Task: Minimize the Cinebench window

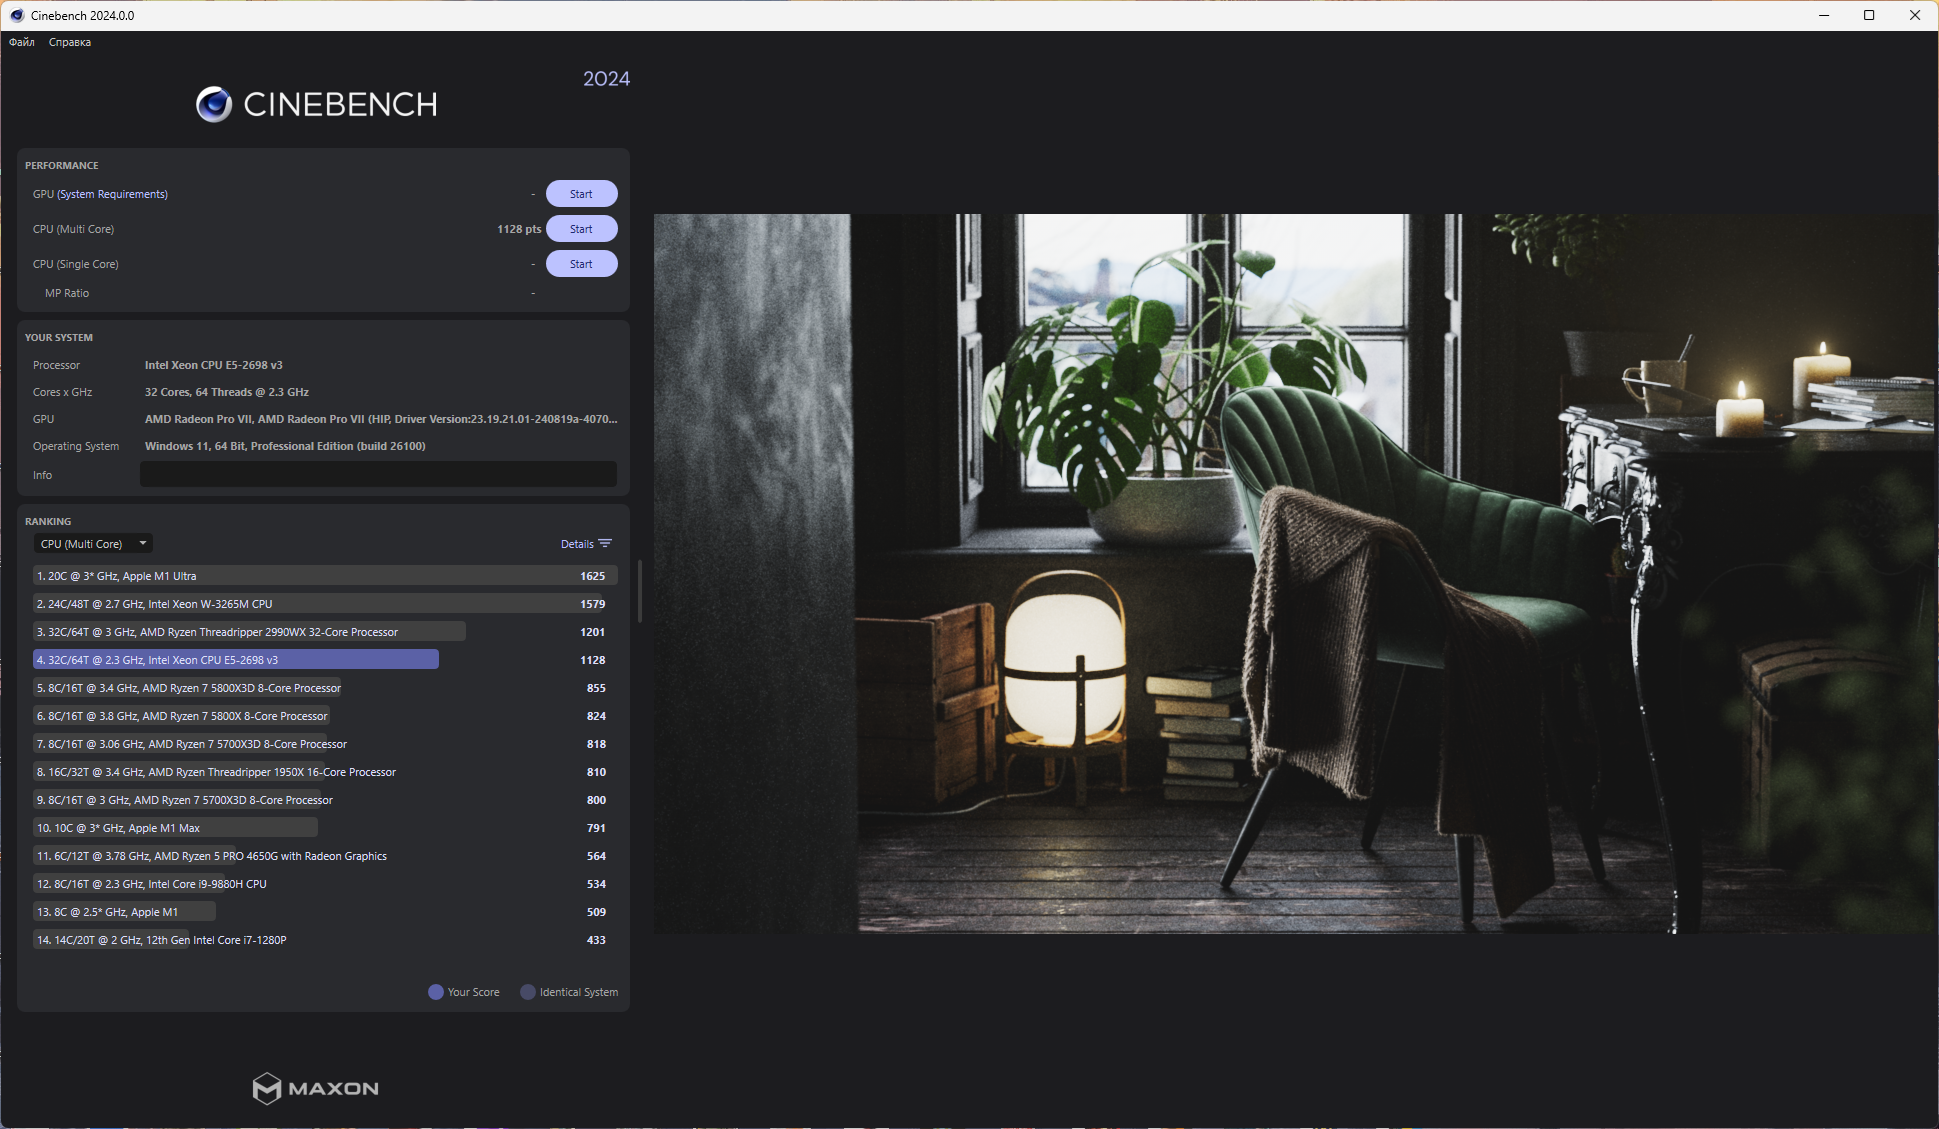Action: click(x=1824, y=15)
